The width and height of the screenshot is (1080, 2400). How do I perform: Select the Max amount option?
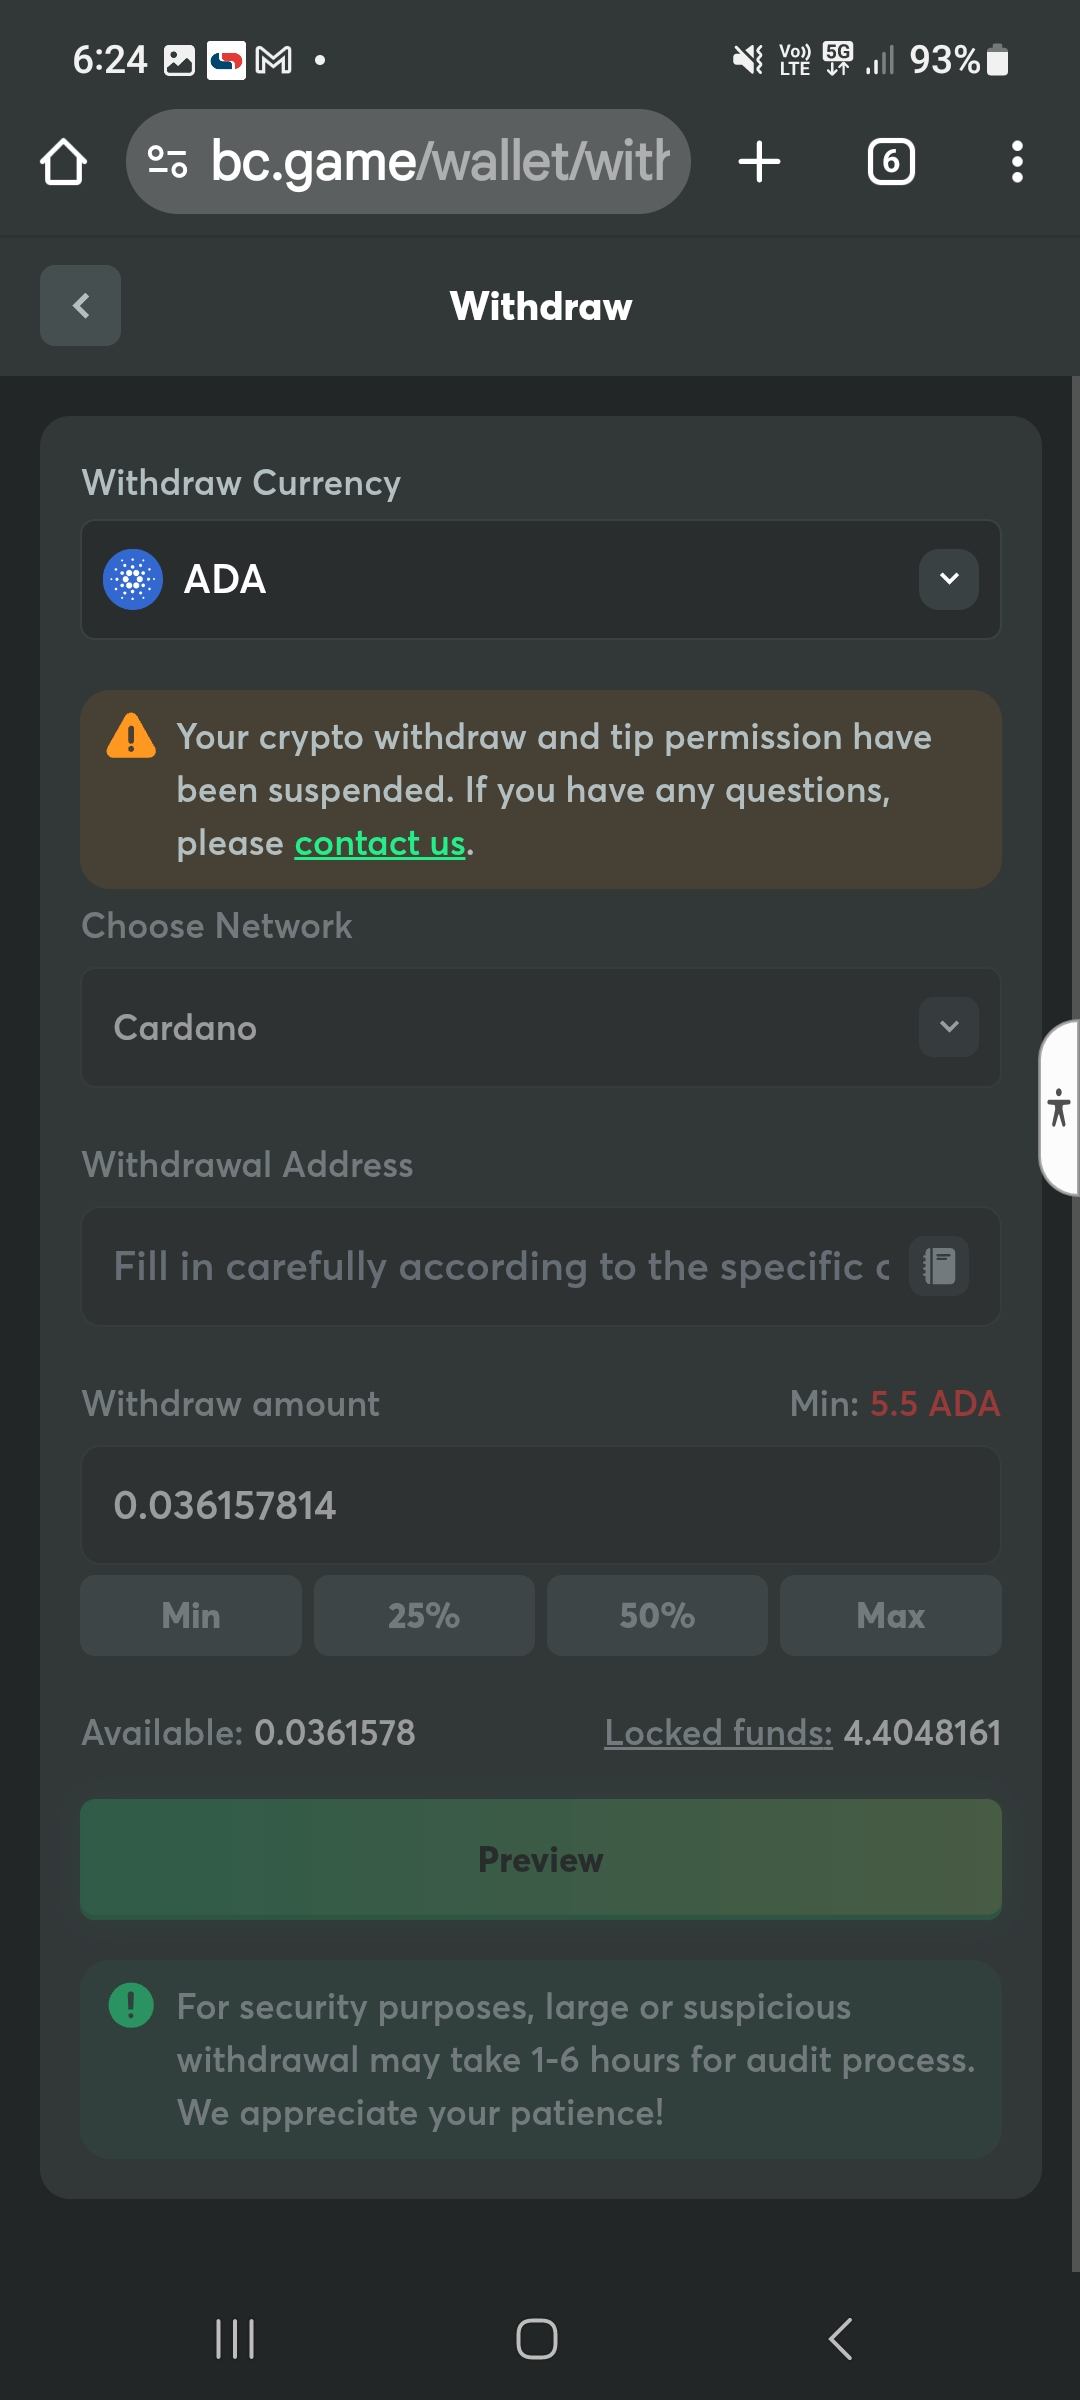pos(890,1616)
